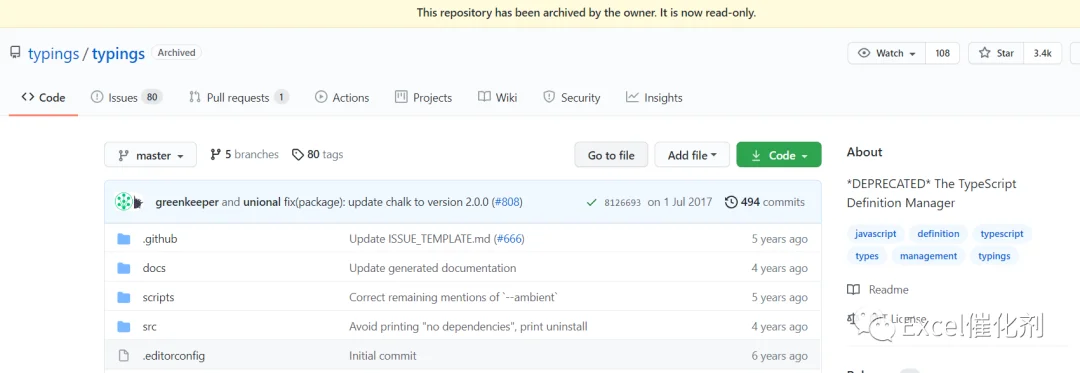Click the Go to file button
The height and width of the screenshot is (373, 1080).
pyautogui.click(x=611, y=155)
